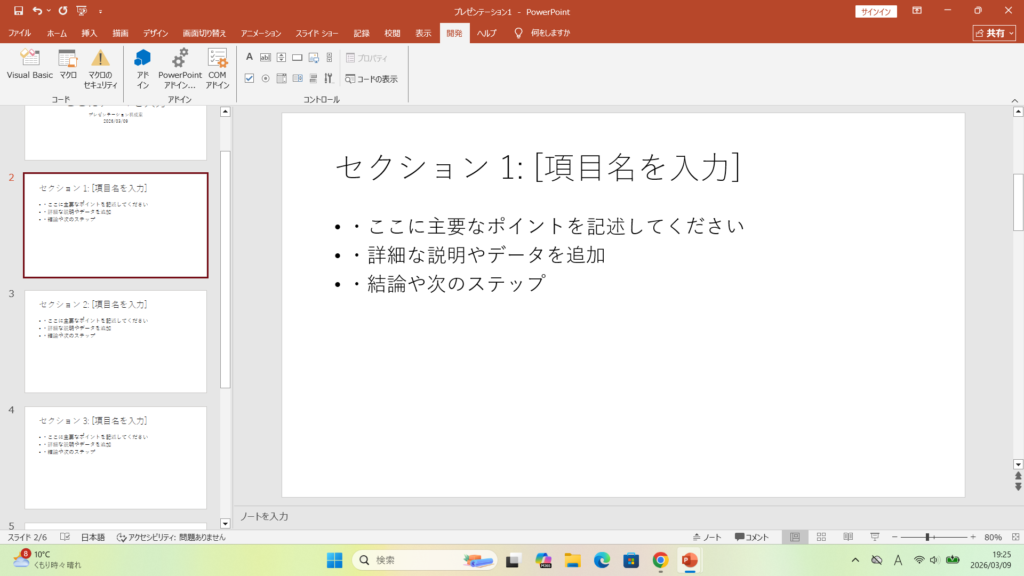Open the Slide Show (スライド ショー) tab

[317, 33]
